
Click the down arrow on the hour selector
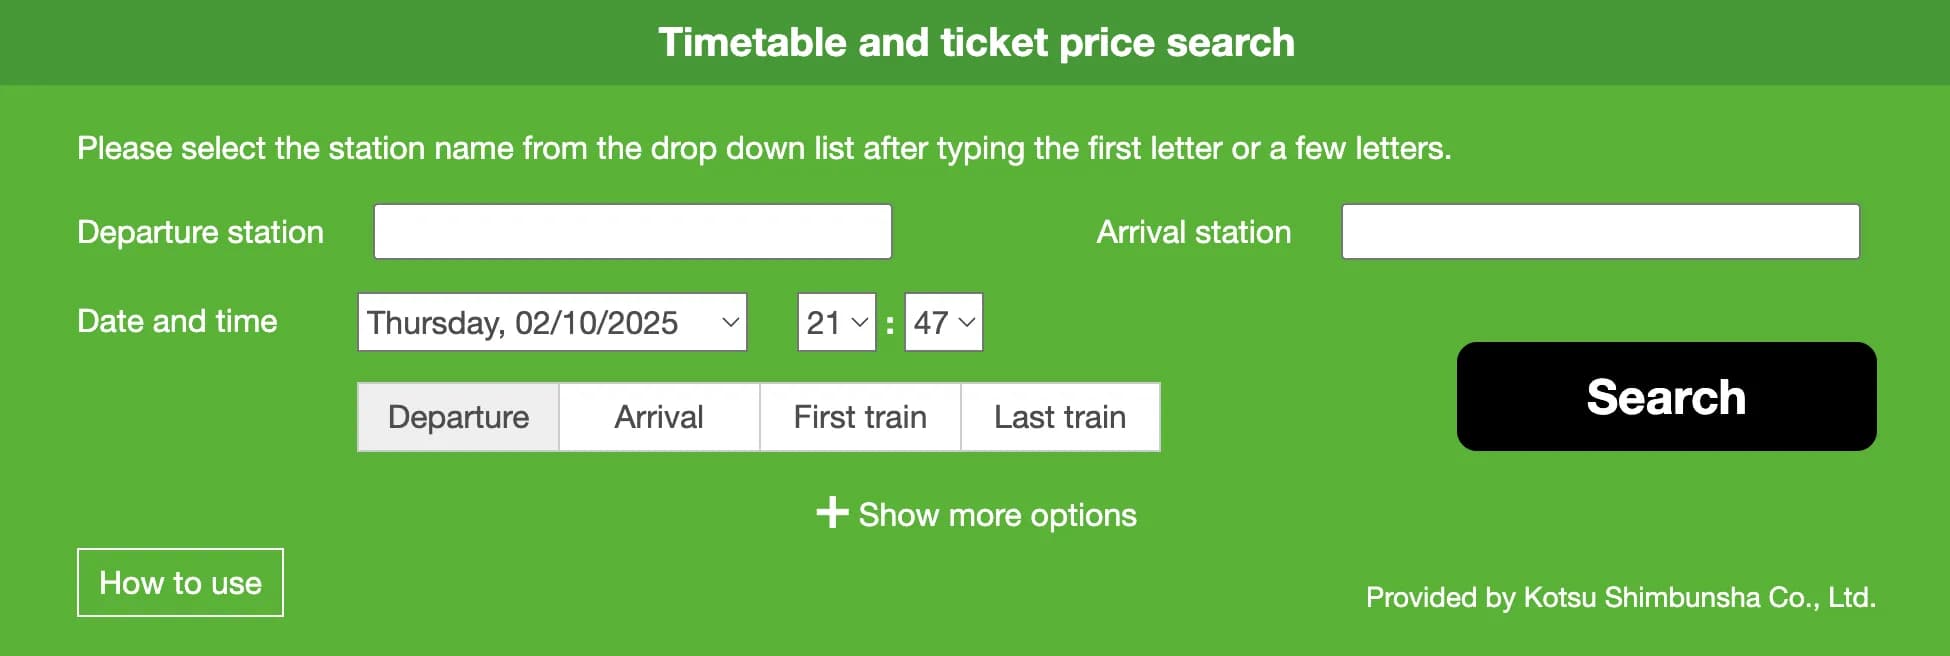point(858,322)
